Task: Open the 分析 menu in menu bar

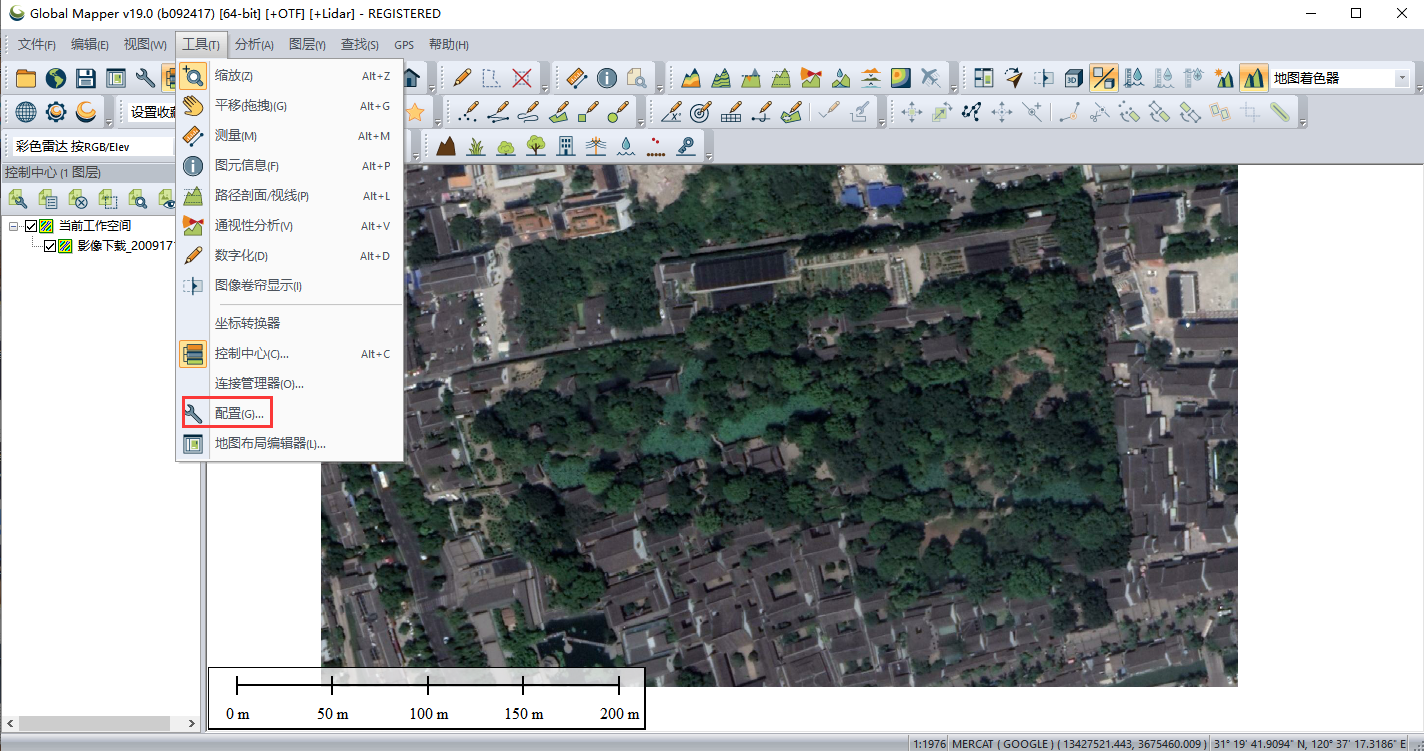Action: point(254,45)
